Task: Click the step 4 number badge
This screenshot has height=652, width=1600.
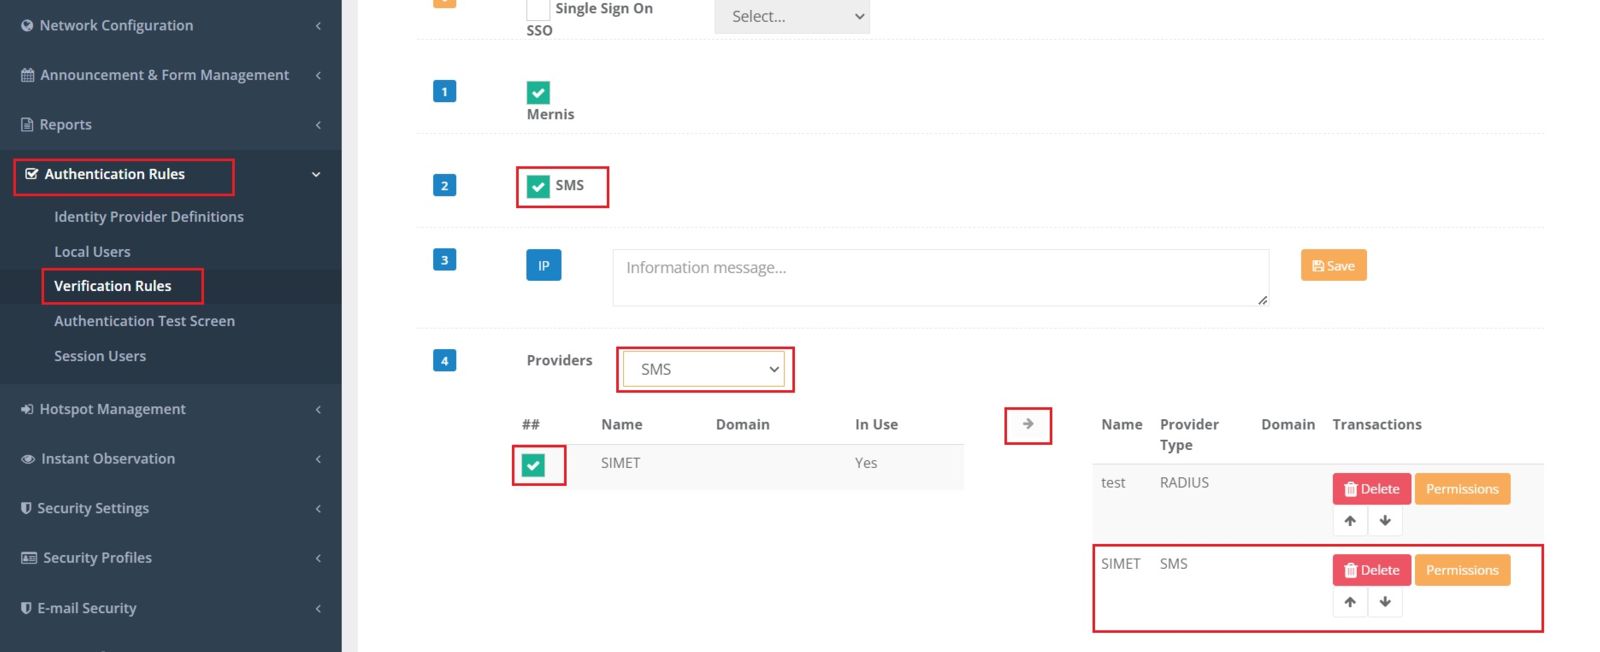Action: tap(444, 360)
